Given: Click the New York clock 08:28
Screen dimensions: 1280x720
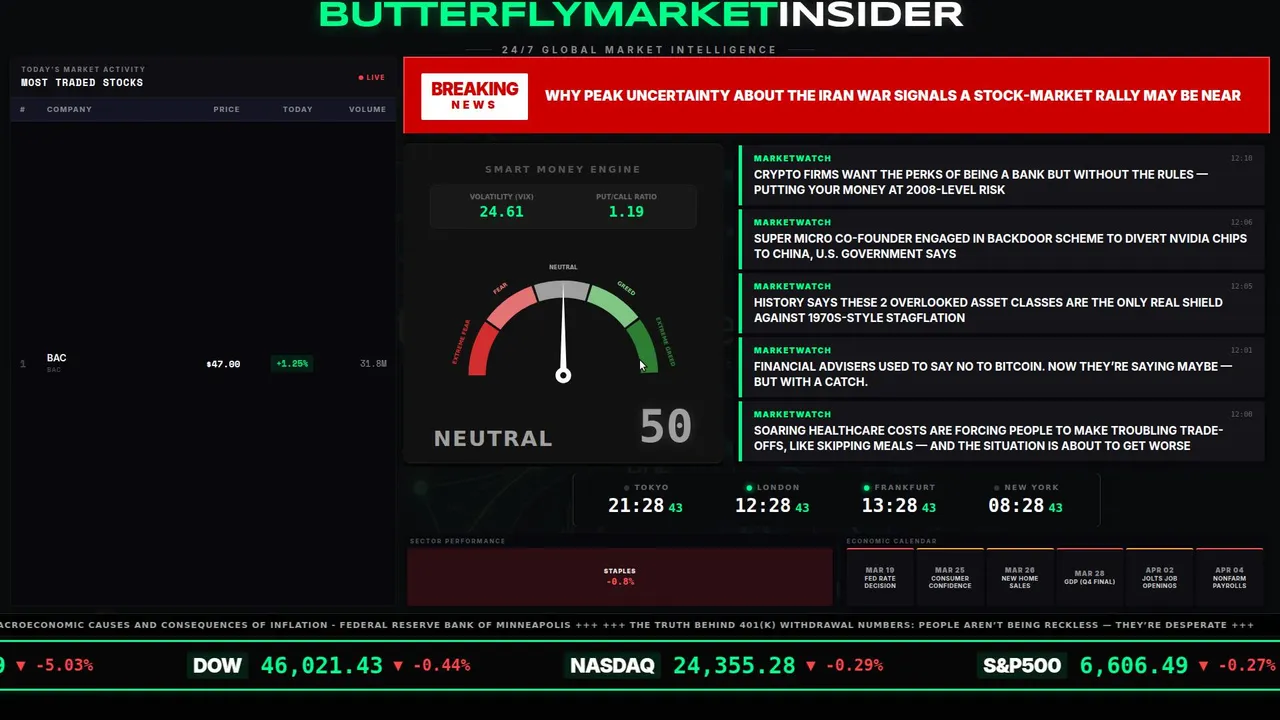Looking at the screenshot, I should 1017,506.
